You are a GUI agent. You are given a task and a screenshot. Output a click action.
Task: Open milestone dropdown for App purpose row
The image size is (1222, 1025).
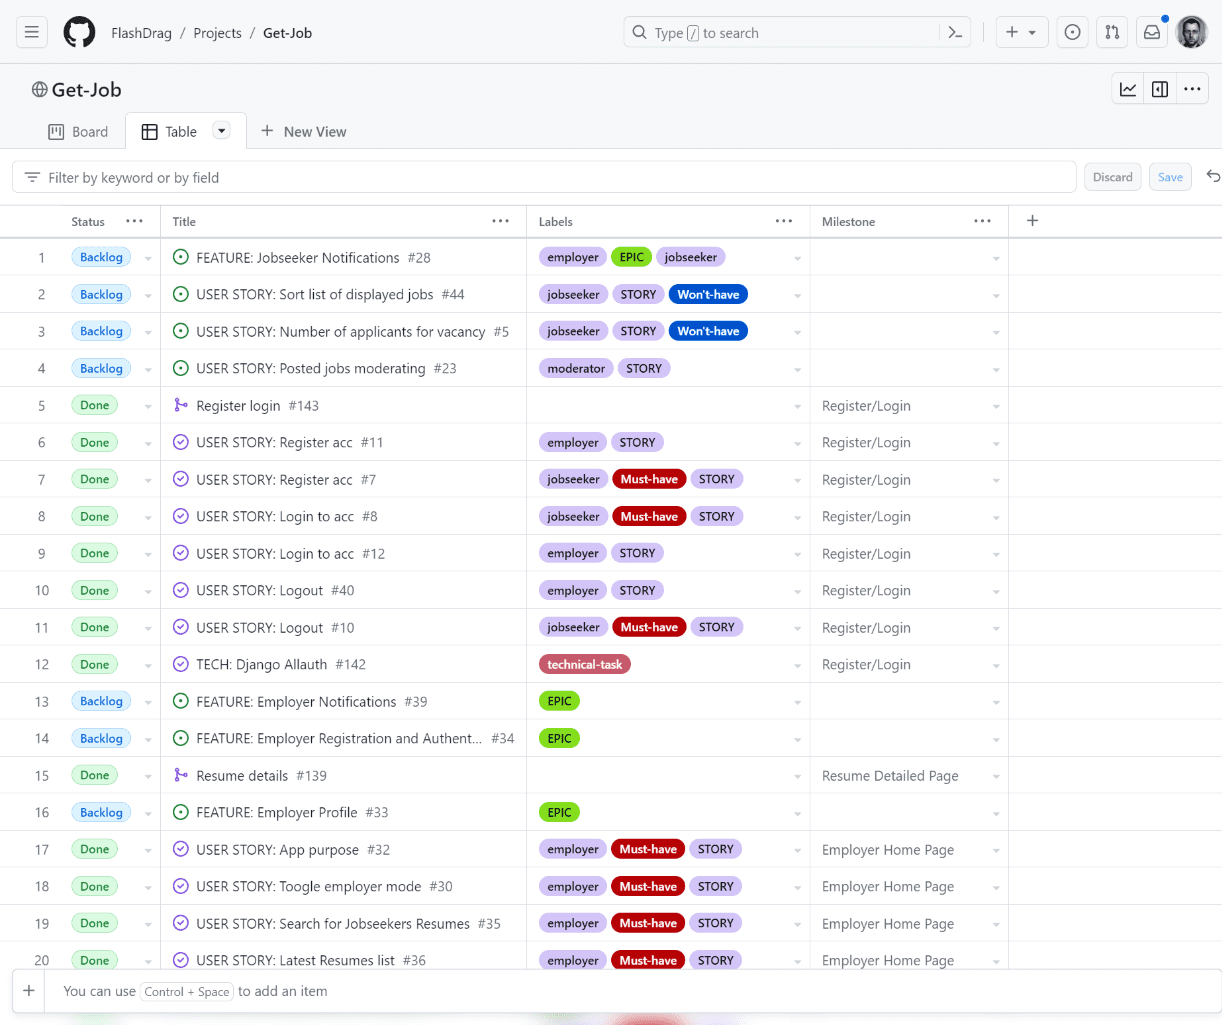click(x=996, y=850)
